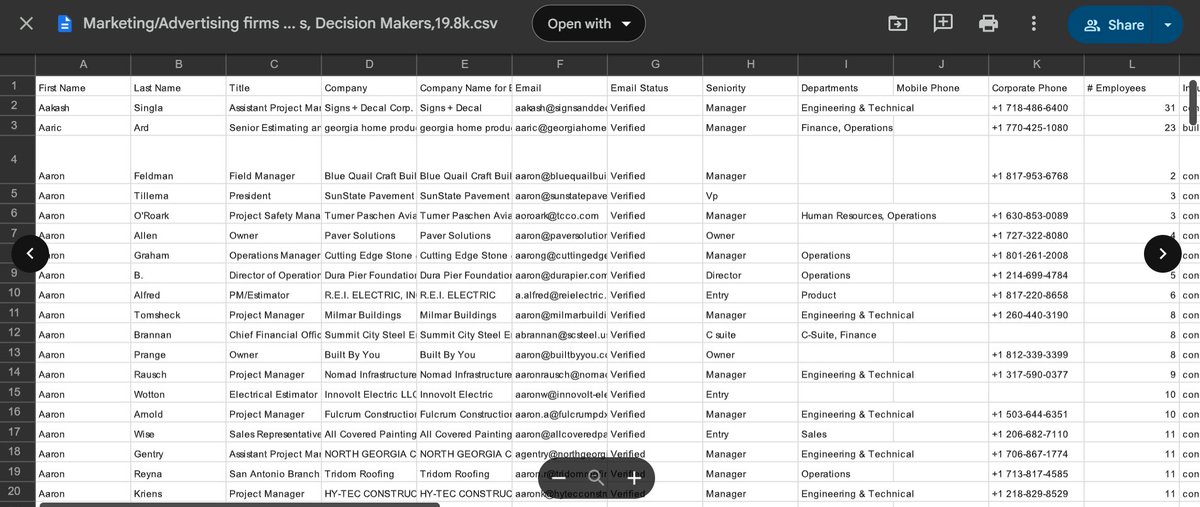Select the 'Singla' last name cell
The width and height of the screenshot is (1200, 507).
point(178,108)
